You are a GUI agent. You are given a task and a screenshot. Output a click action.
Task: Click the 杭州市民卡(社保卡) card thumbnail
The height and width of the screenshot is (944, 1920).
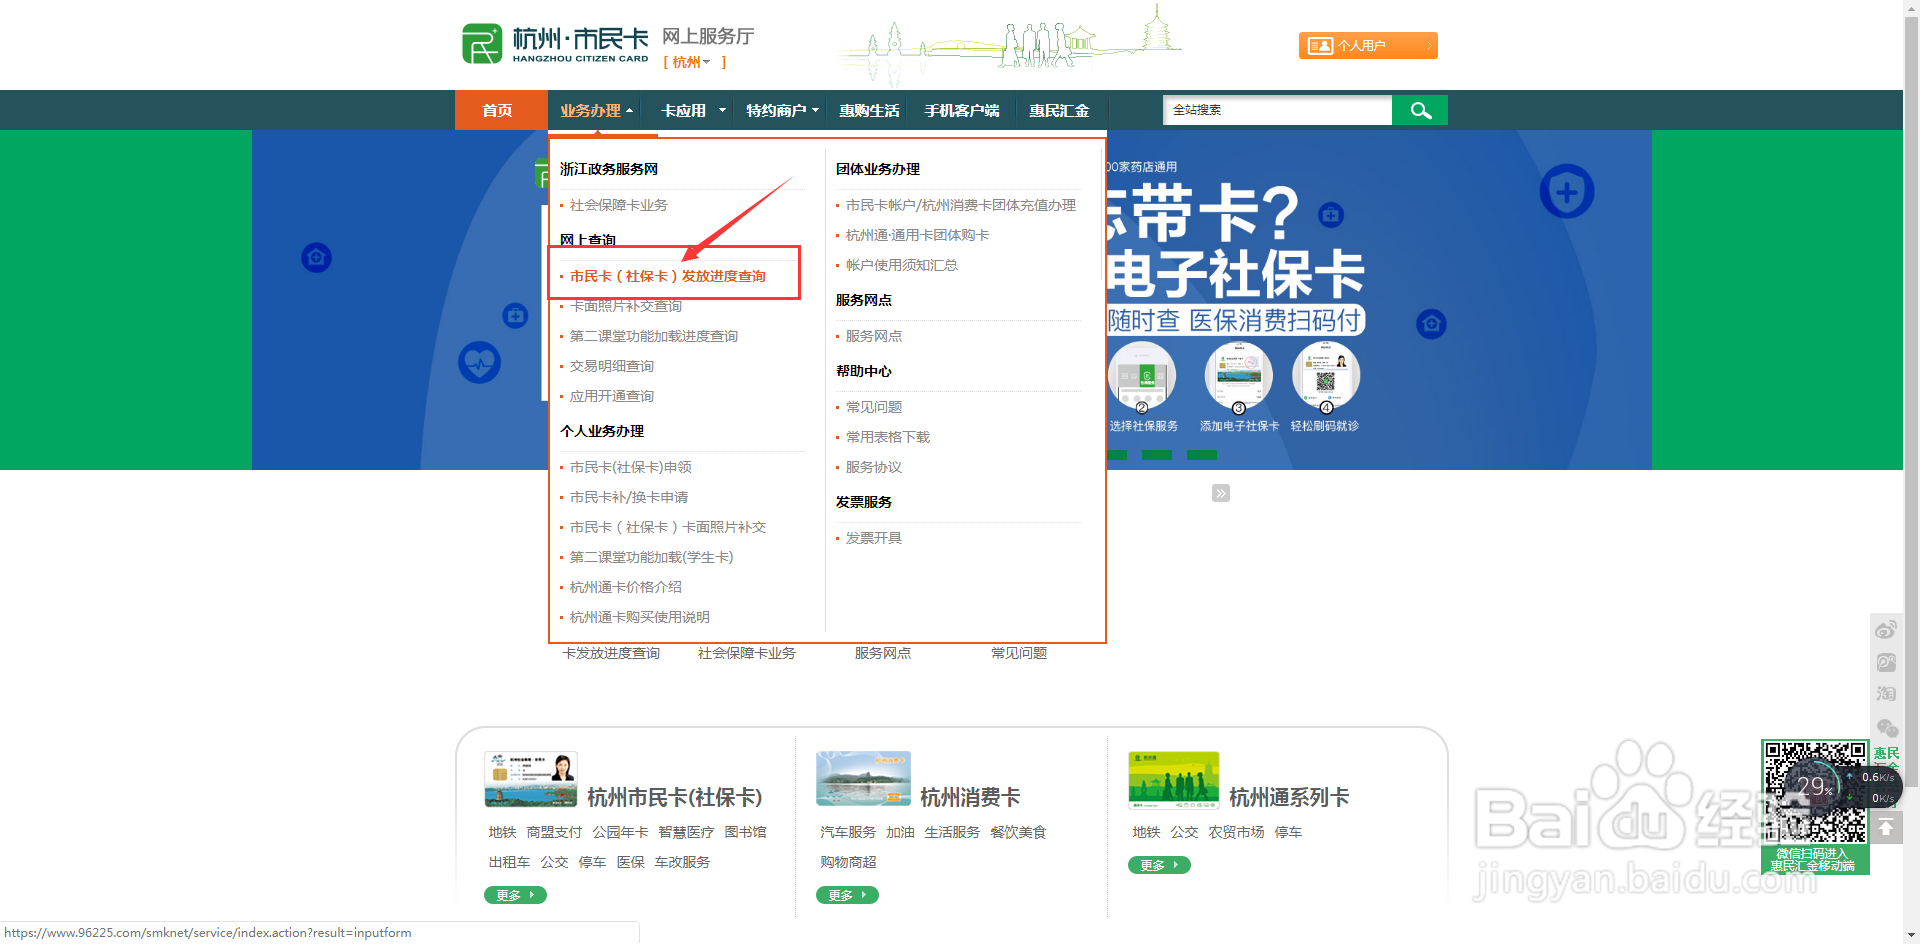(531, 779)
